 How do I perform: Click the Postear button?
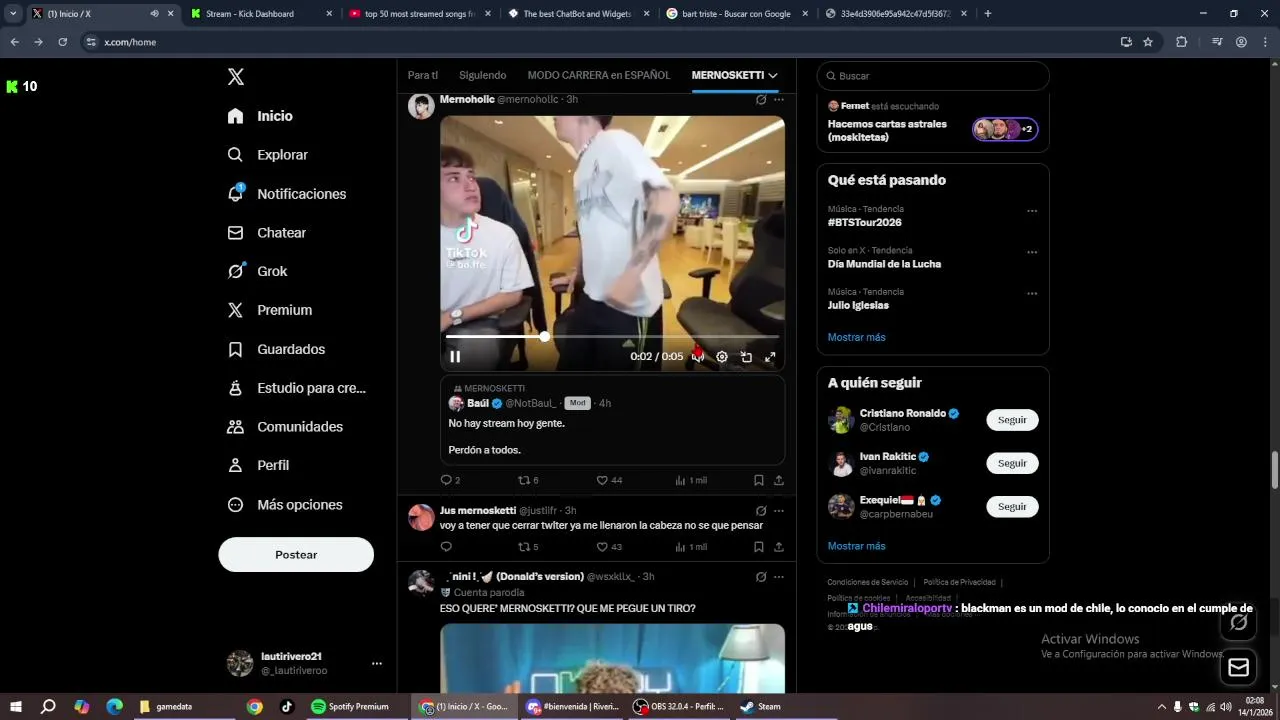(x=296, y=554)
